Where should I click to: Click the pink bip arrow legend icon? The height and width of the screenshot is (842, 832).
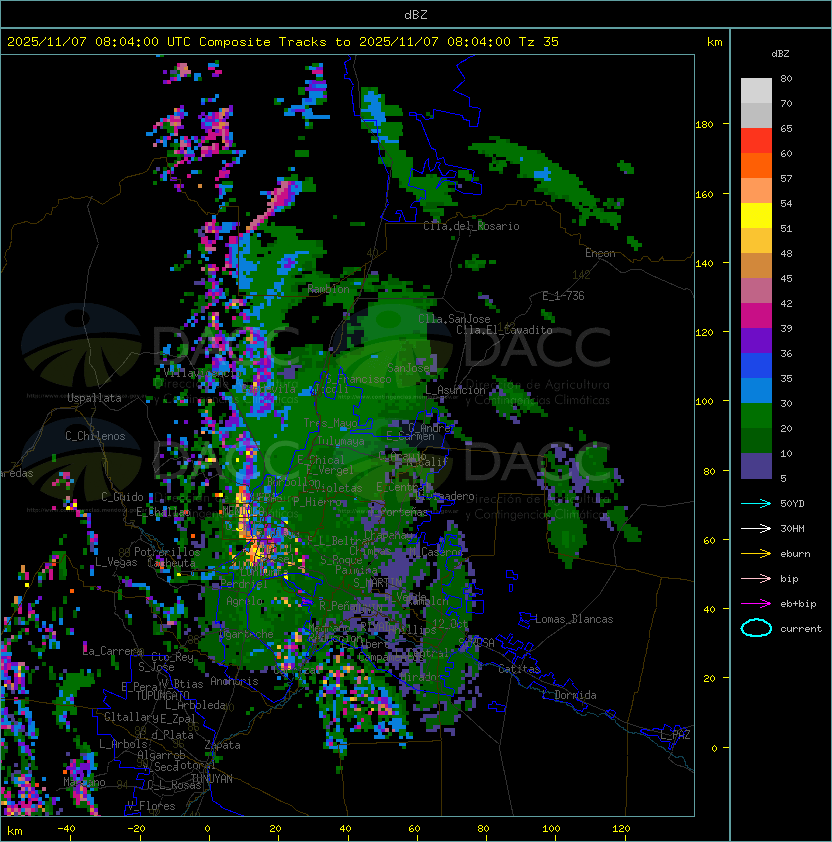pos(756,578)
